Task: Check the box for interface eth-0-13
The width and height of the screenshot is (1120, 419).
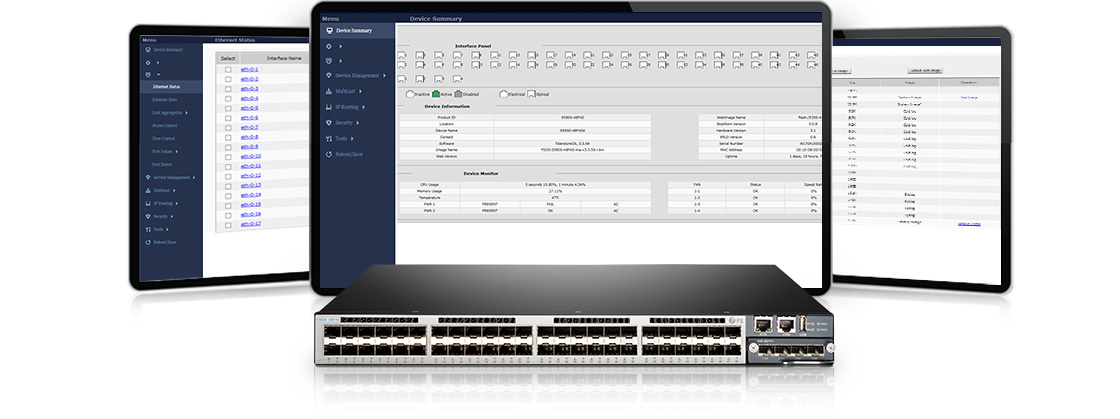Action: [228, 186]
